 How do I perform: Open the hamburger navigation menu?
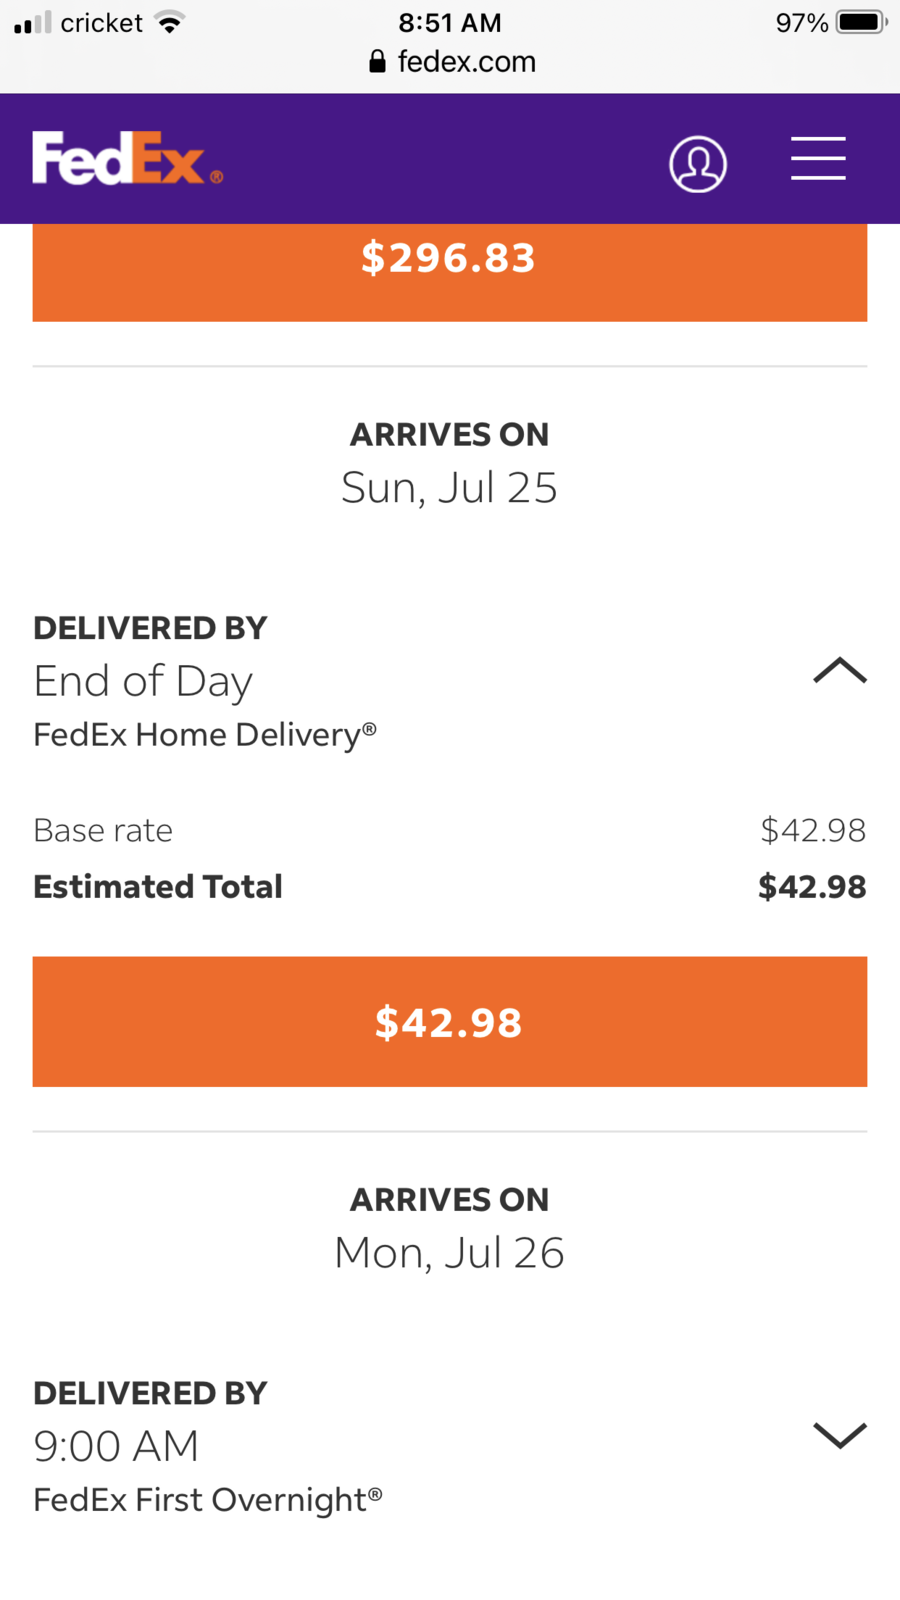coord(818,159)
